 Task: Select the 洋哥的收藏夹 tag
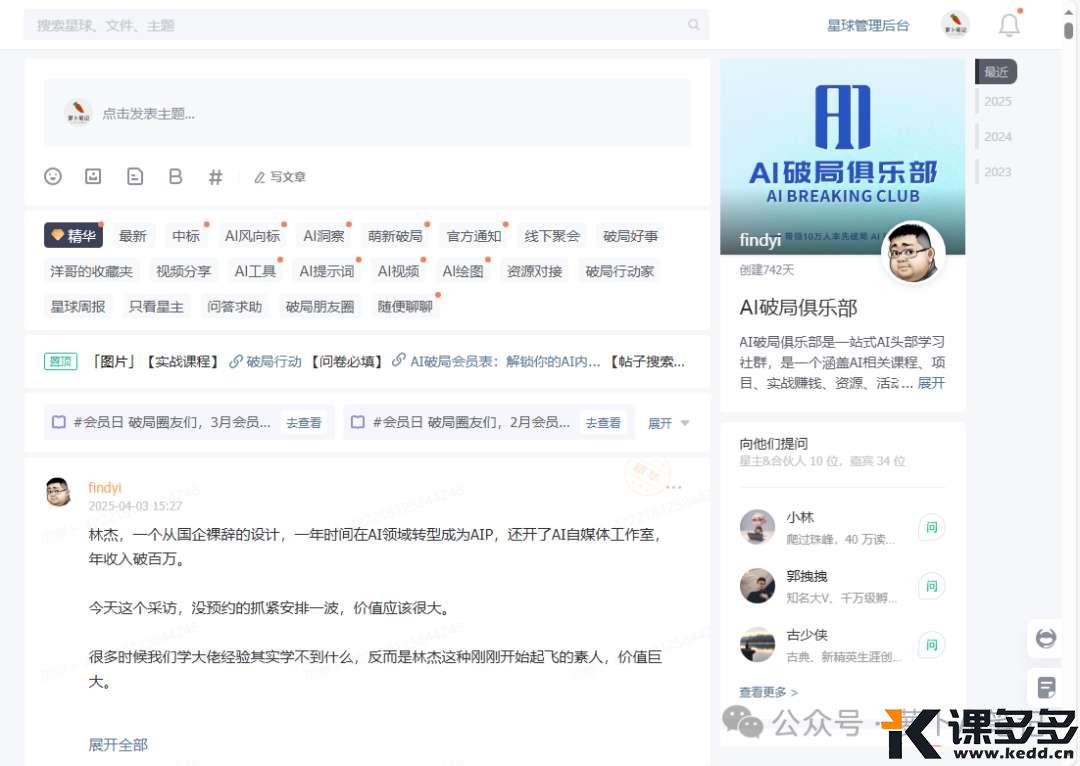[92, 271]
